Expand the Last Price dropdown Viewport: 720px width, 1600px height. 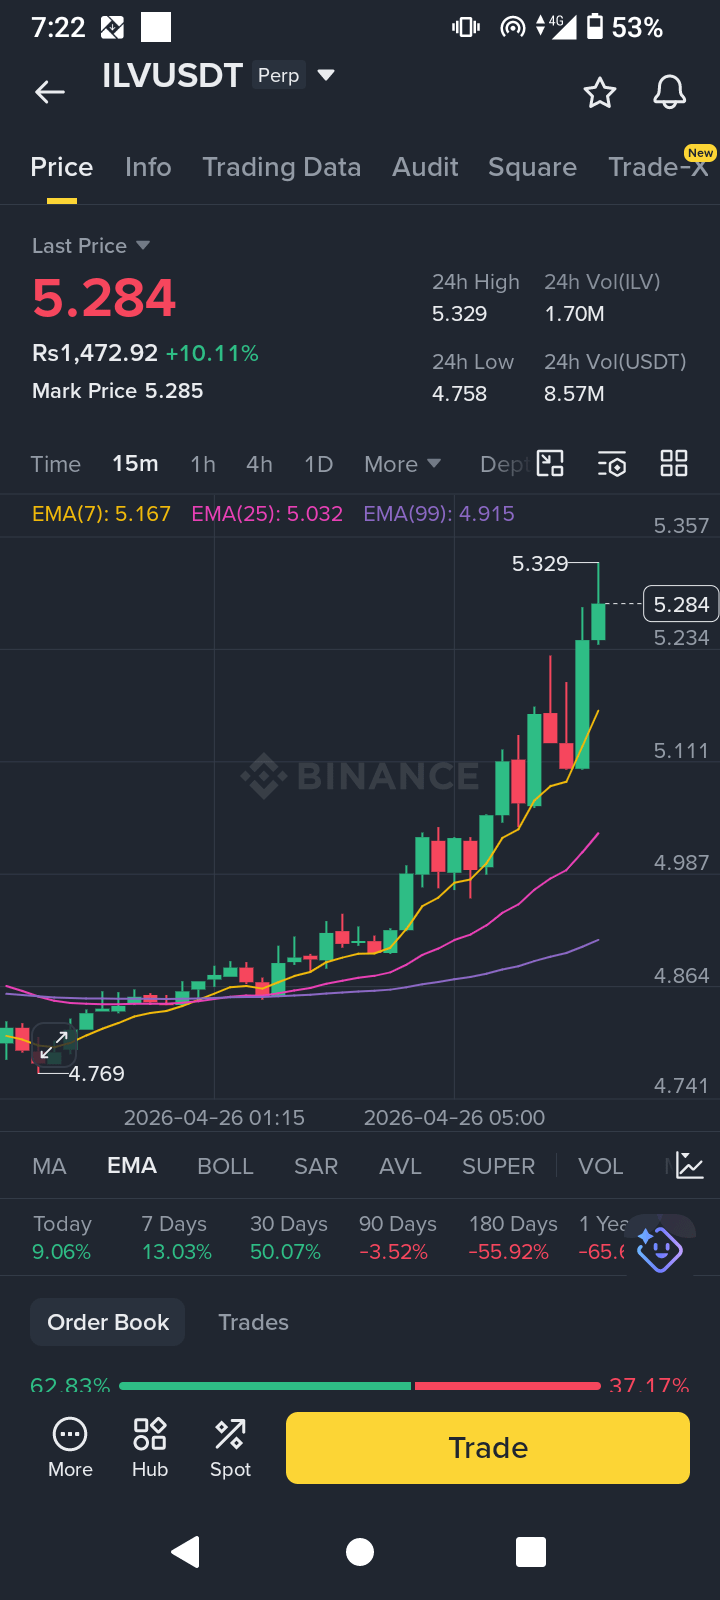coord(142,245)
